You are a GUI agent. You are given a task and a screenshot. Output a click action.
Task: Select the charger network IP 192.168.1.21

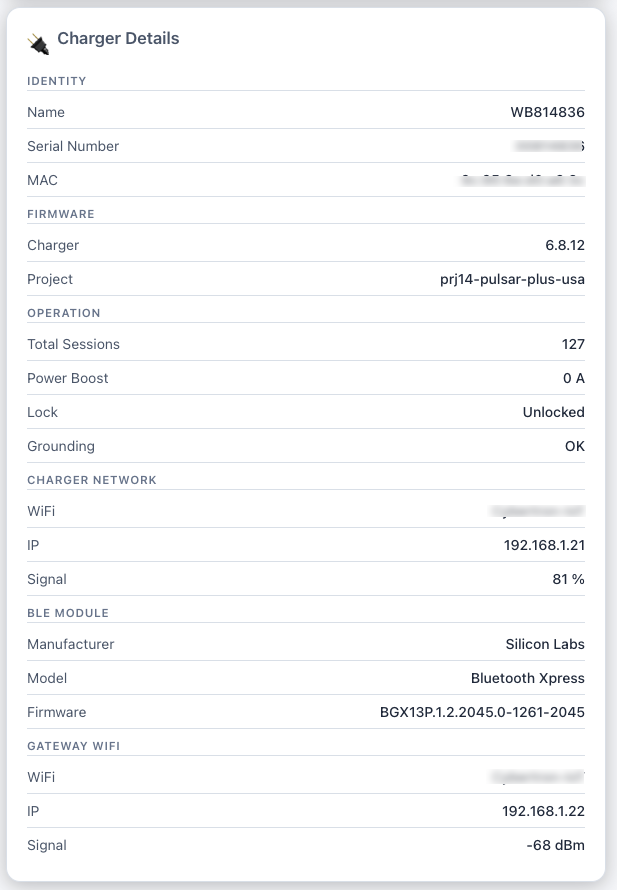point(544,545)
